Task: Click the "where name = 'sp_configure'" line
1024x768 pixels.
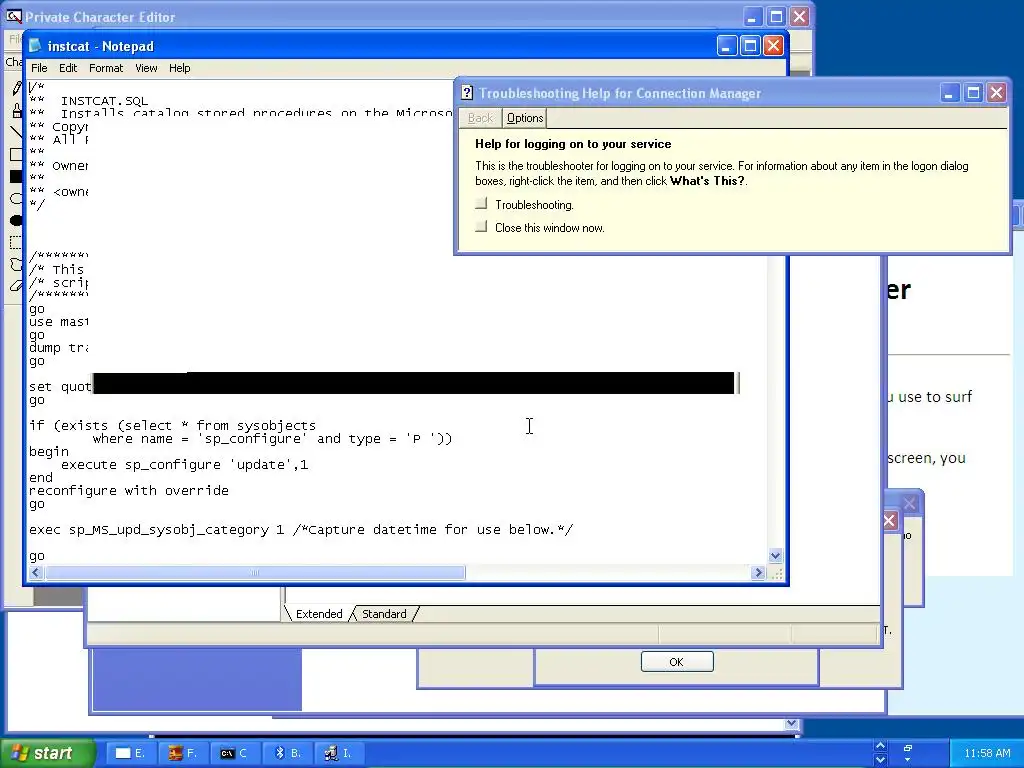Action: 272,439
